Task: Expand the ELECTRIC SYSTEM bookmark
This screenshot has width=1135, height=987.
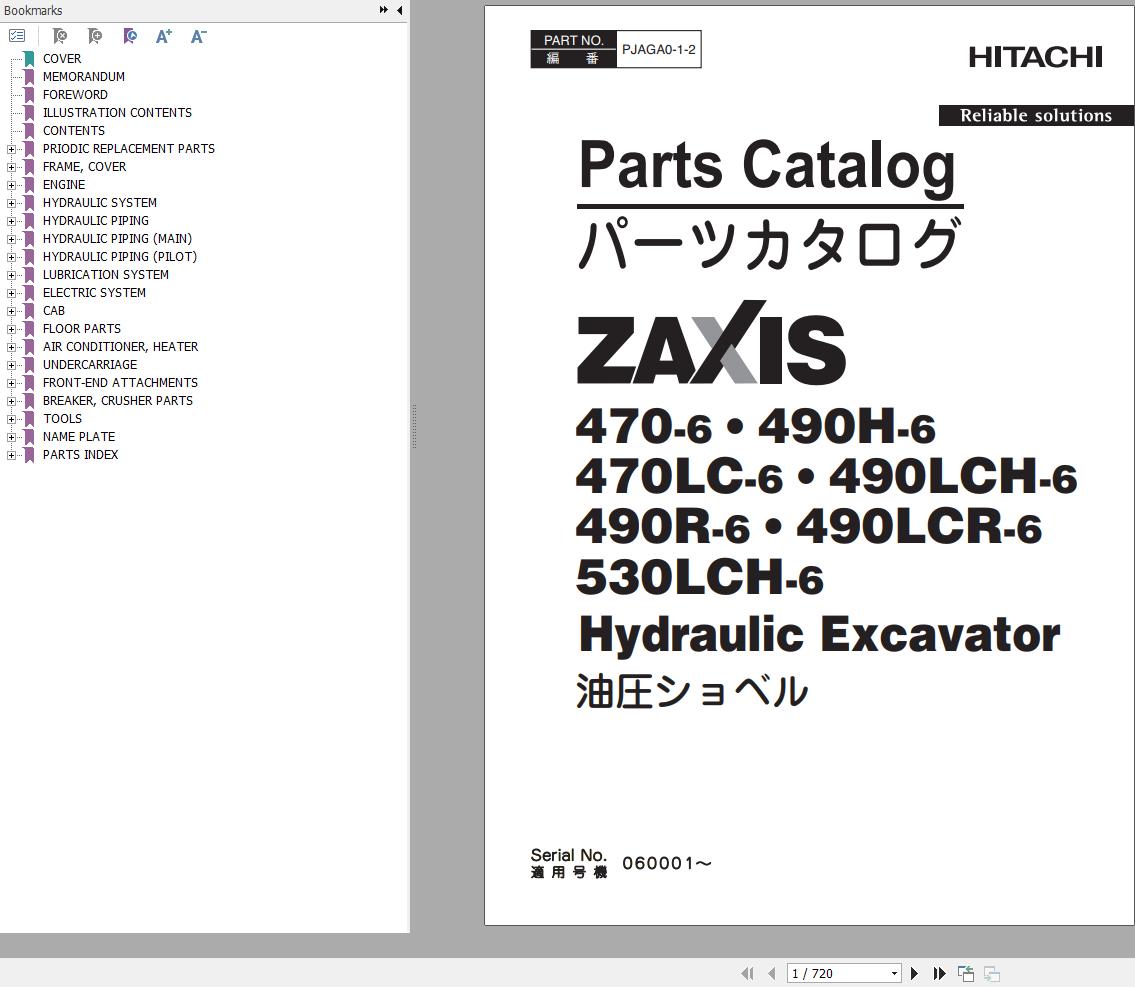Action: click(11, 293)
